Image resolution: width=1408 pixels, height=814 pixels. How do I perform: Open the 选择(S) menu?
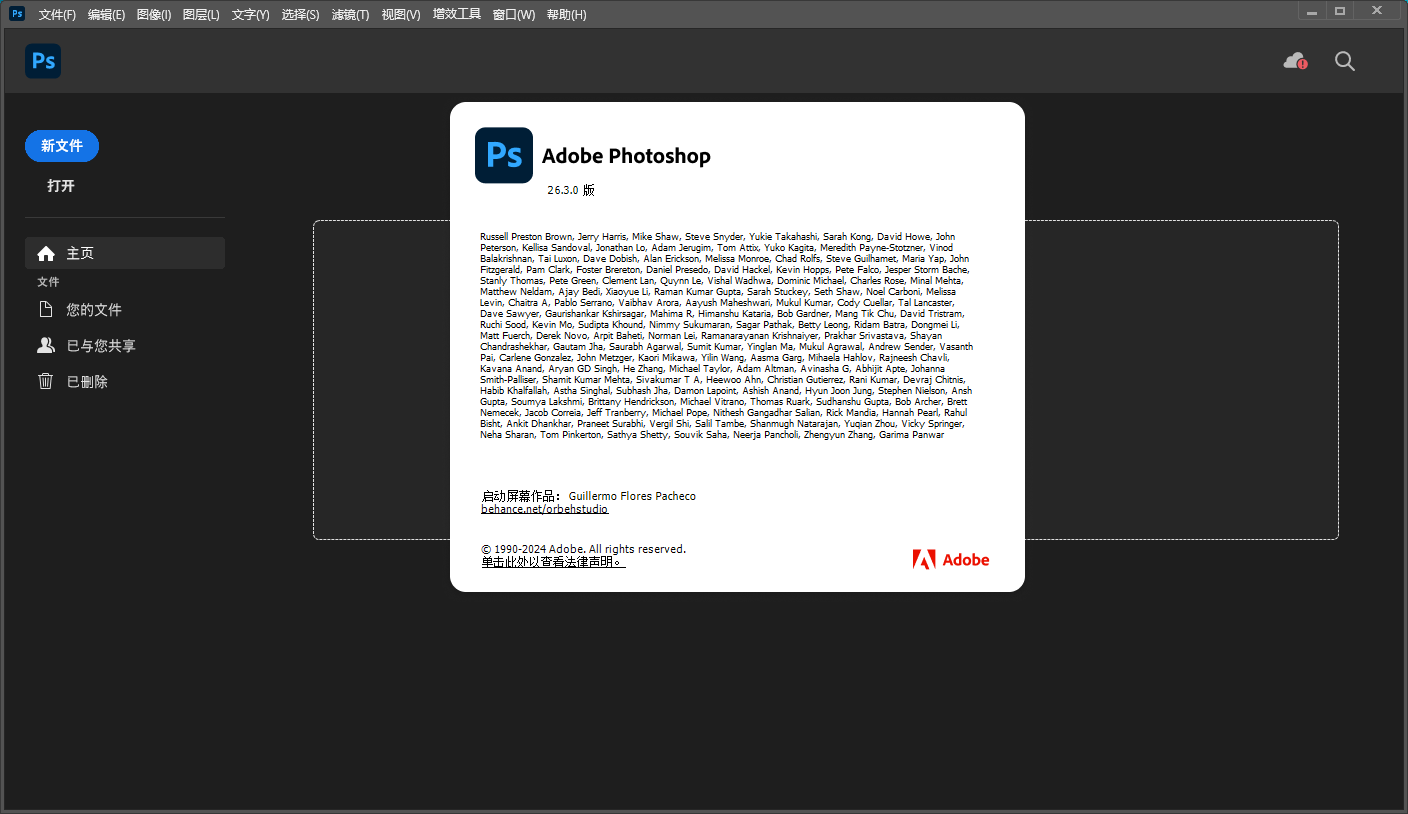(300, 15)
